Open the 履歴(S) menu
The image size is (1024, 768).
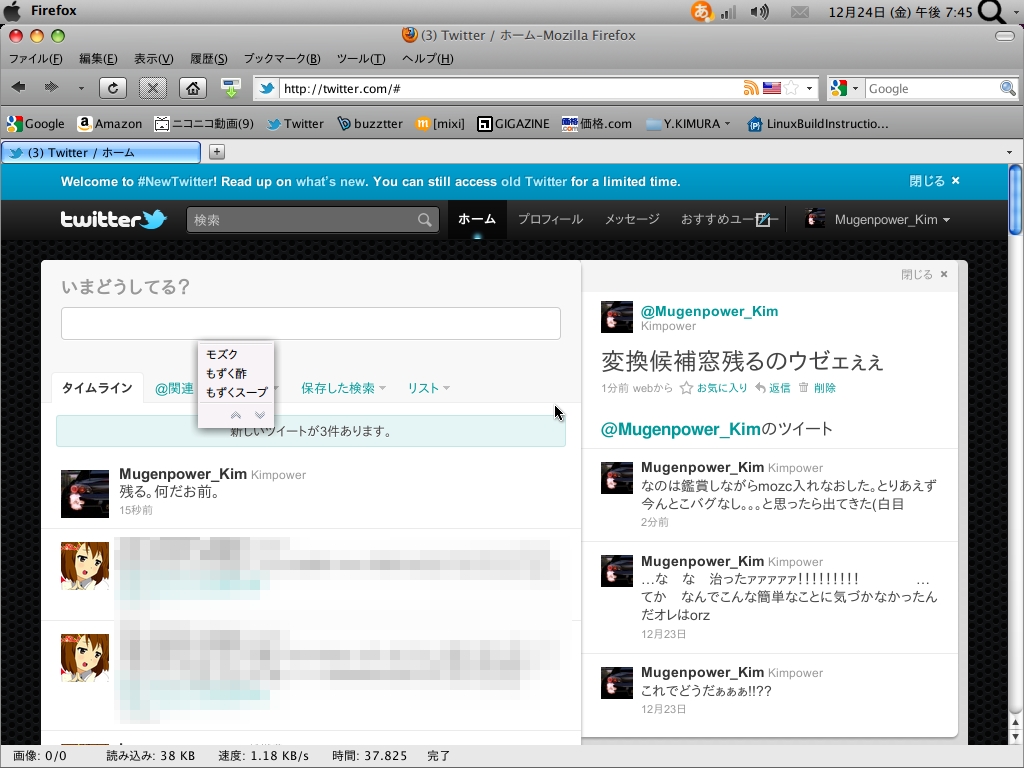click(x=208, y=59)
